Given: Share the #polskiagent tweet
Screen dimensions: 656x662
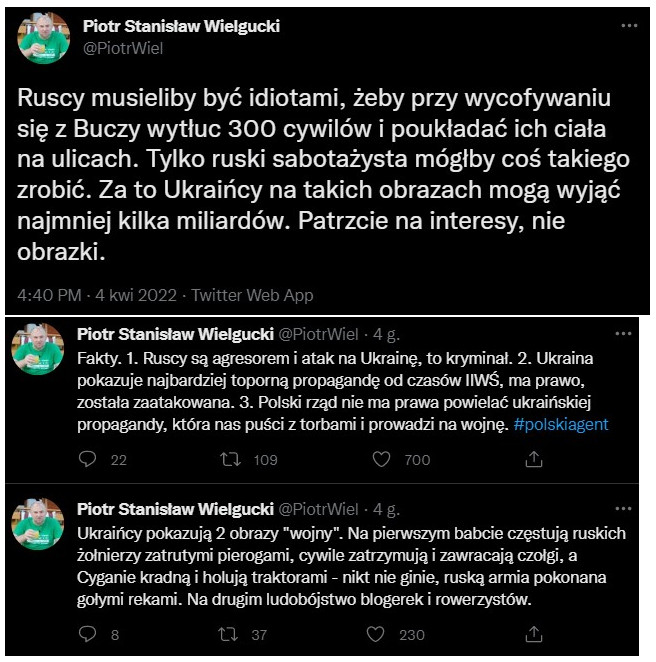Looking at the screenshot, I should 534,459.
